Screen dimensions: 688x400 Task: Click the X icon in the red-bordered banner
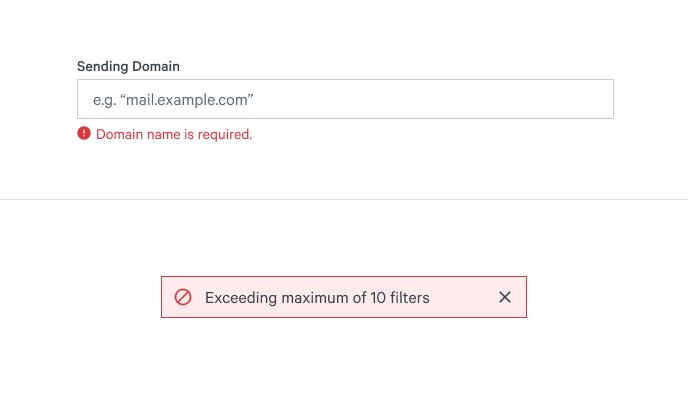[505, 297]
